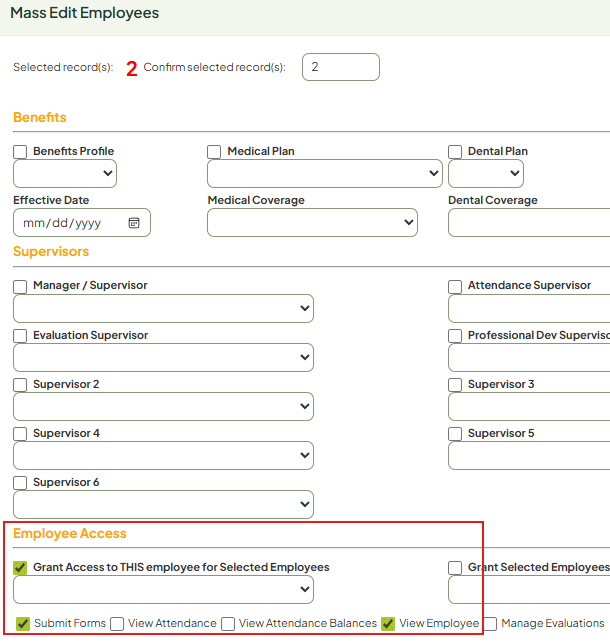Open the Dental Plan dropdown
The height and width of the screenshot is (642, 610).
click(486, 174)
